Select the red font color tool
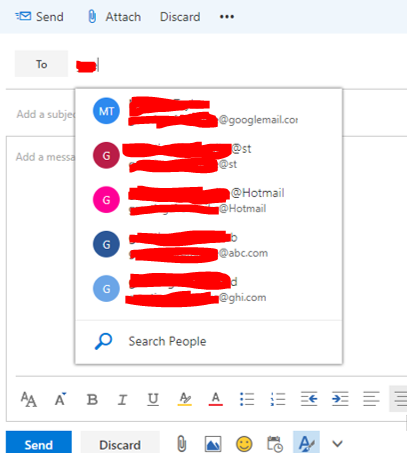The image size is (407, 453). point(216,399)
